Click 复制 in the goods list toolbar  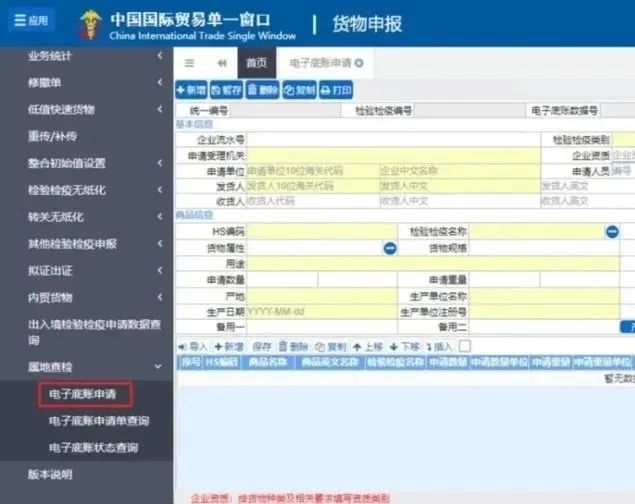click(x=330, y=347)
